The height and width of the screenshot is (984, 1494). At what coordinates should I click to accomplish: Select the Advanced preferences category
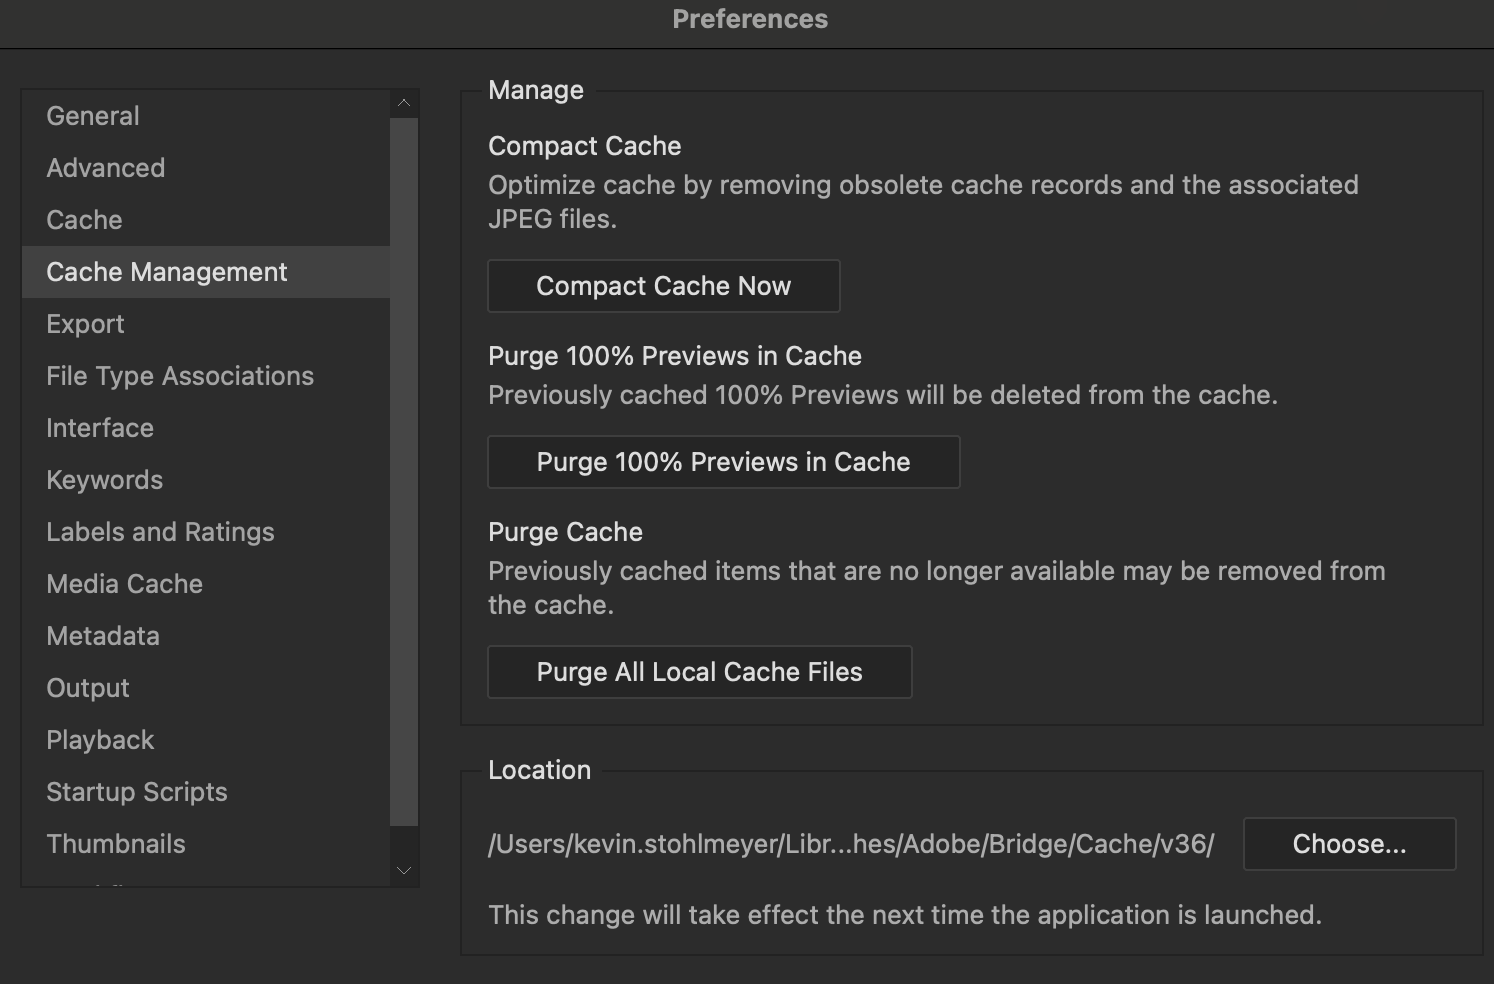tap(106, 168)
